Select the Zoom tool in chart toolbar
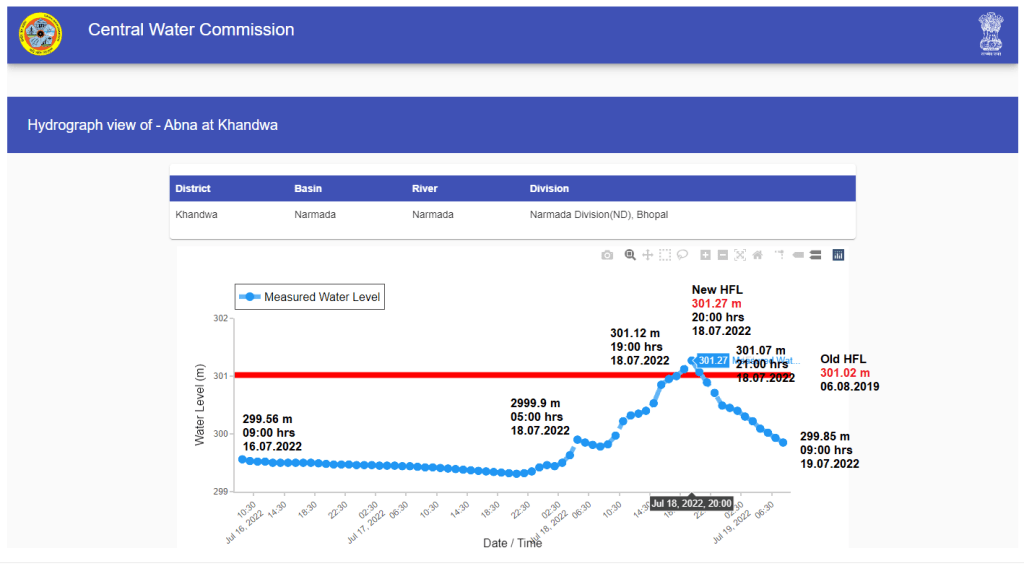This screenshot has height=566, width=1024. [x=630, y=255]
